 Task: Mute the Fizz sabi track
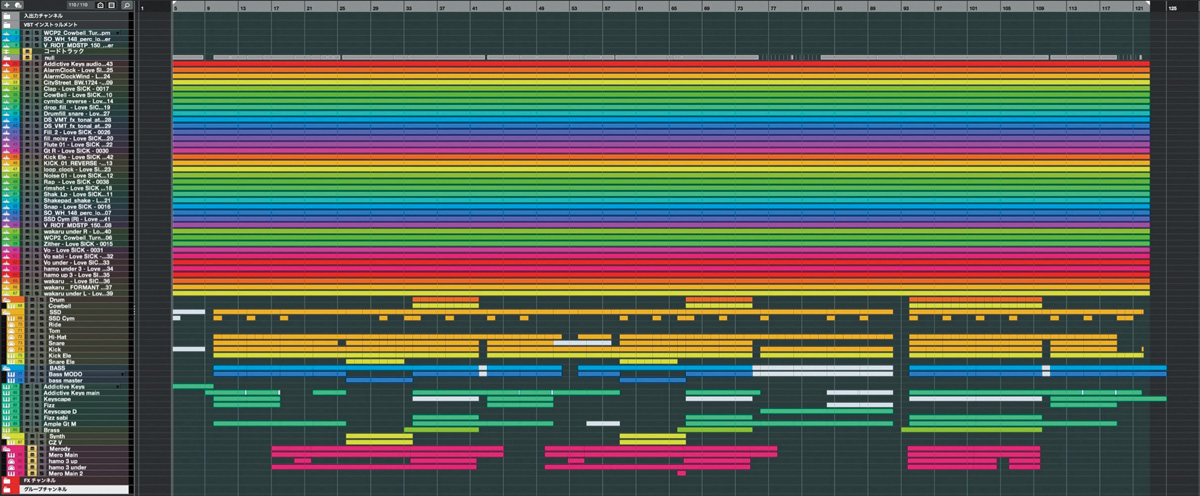[27, 418]
